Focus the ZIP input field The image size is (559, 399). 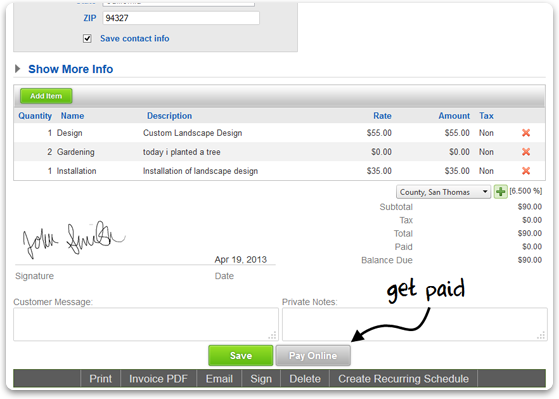181,18
